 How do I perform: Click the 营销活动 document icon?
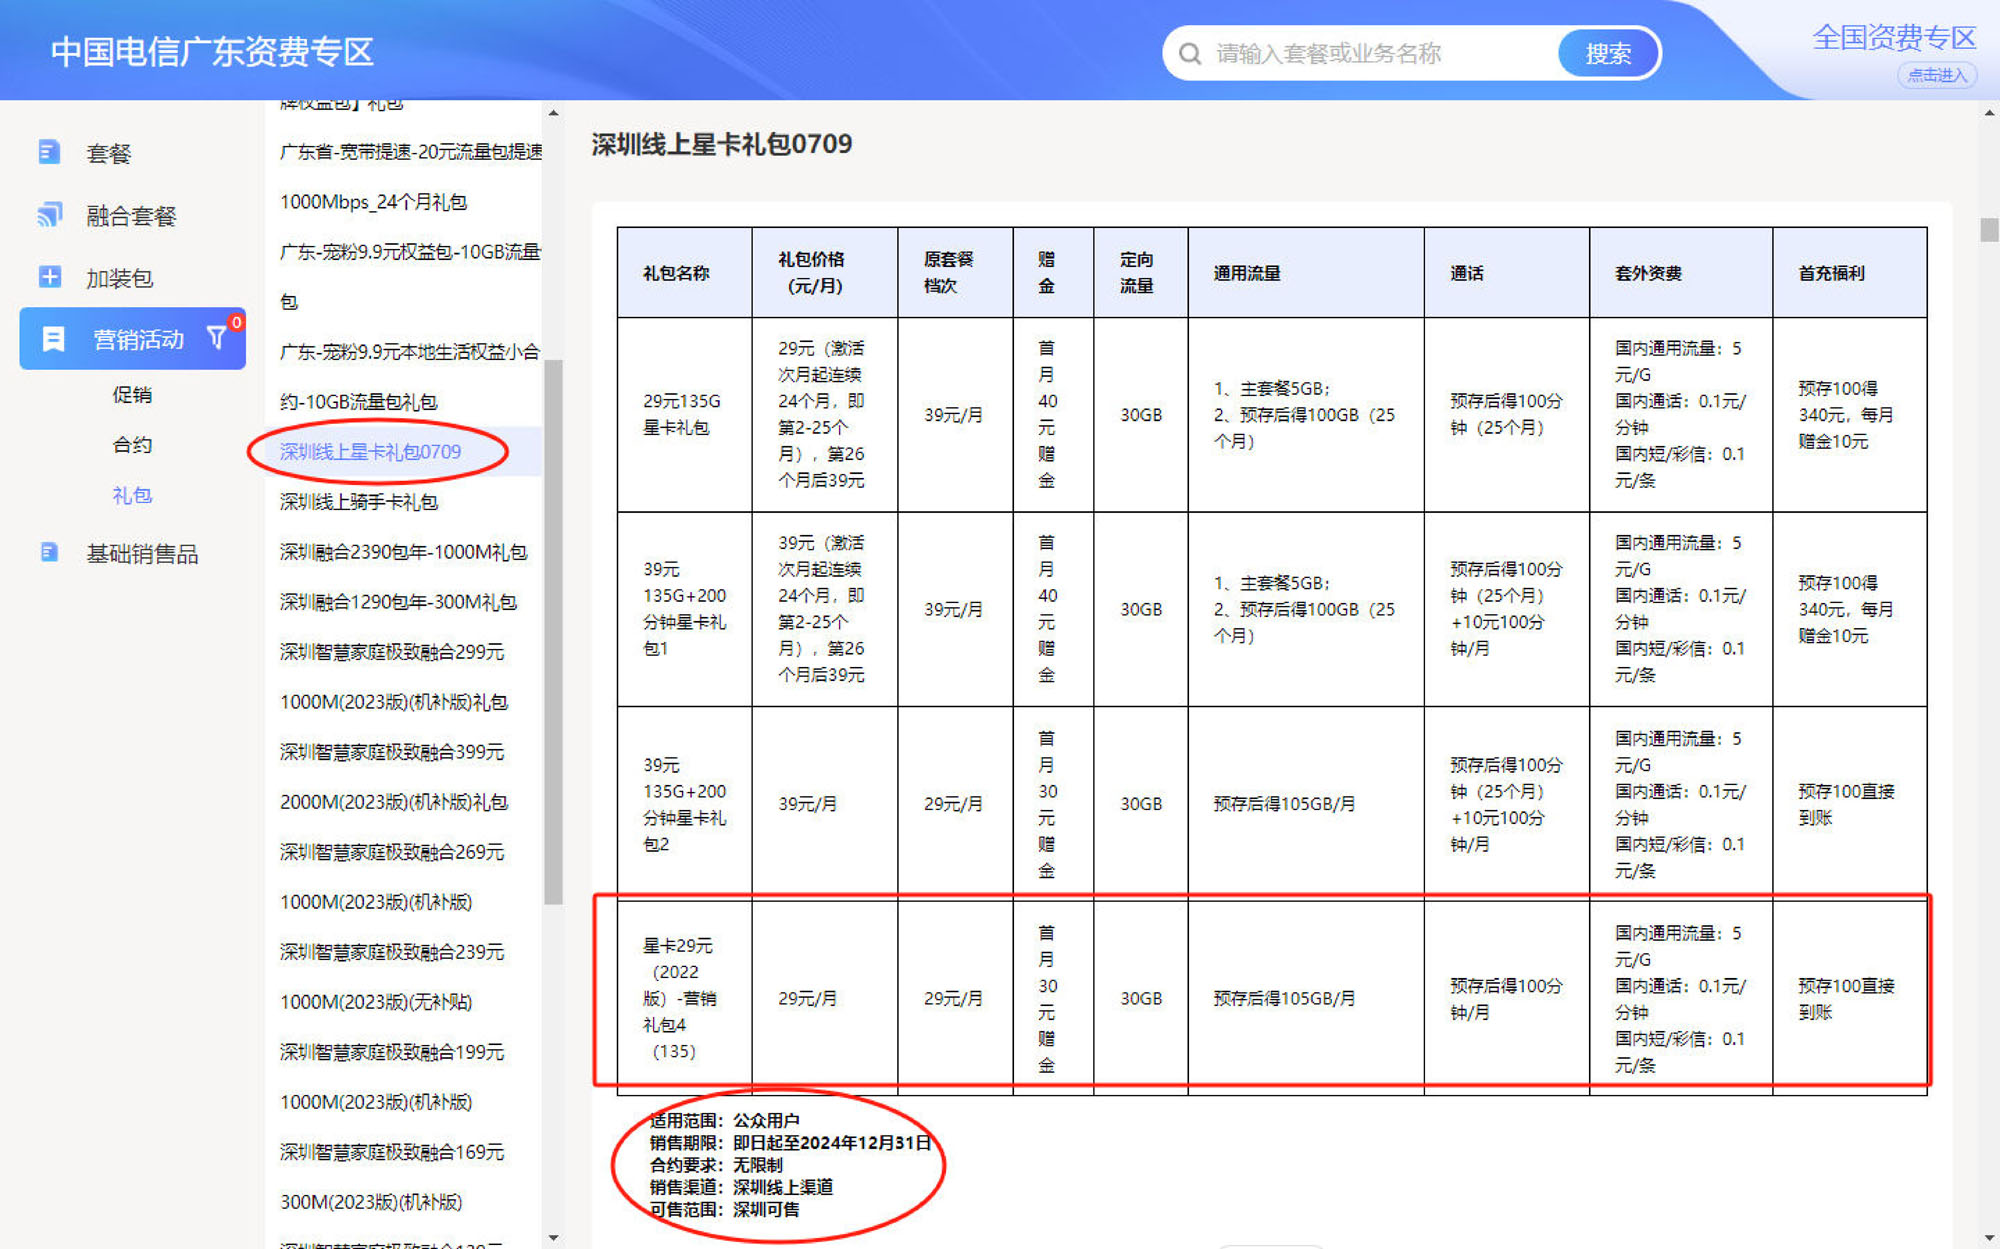53,339
